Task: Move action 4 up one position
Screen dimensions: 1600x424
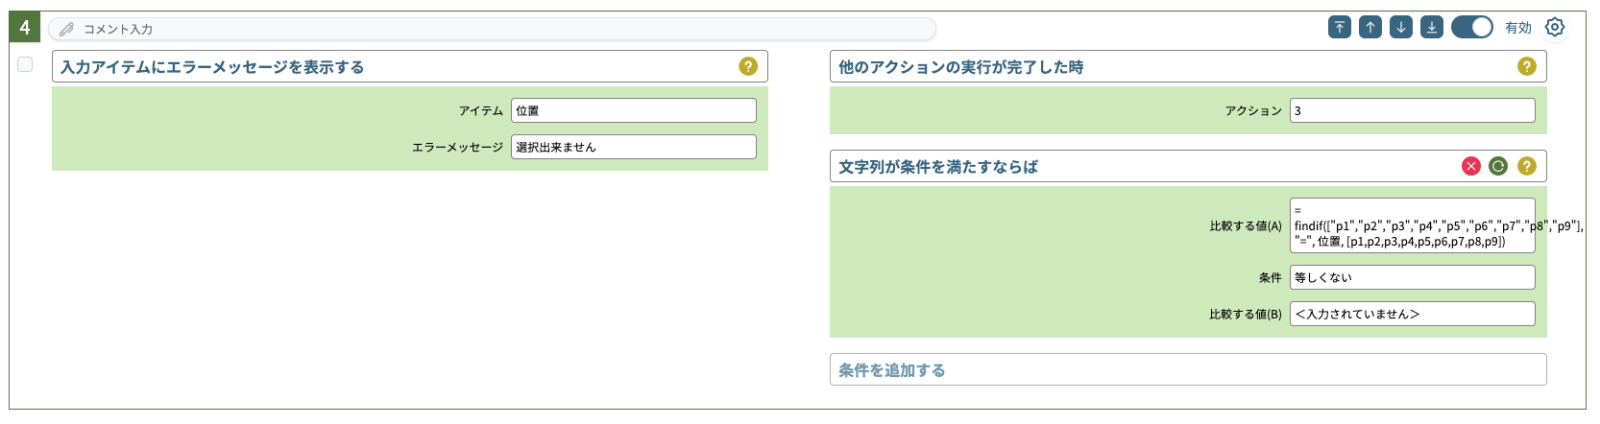Action: (x=1371, y=27)
